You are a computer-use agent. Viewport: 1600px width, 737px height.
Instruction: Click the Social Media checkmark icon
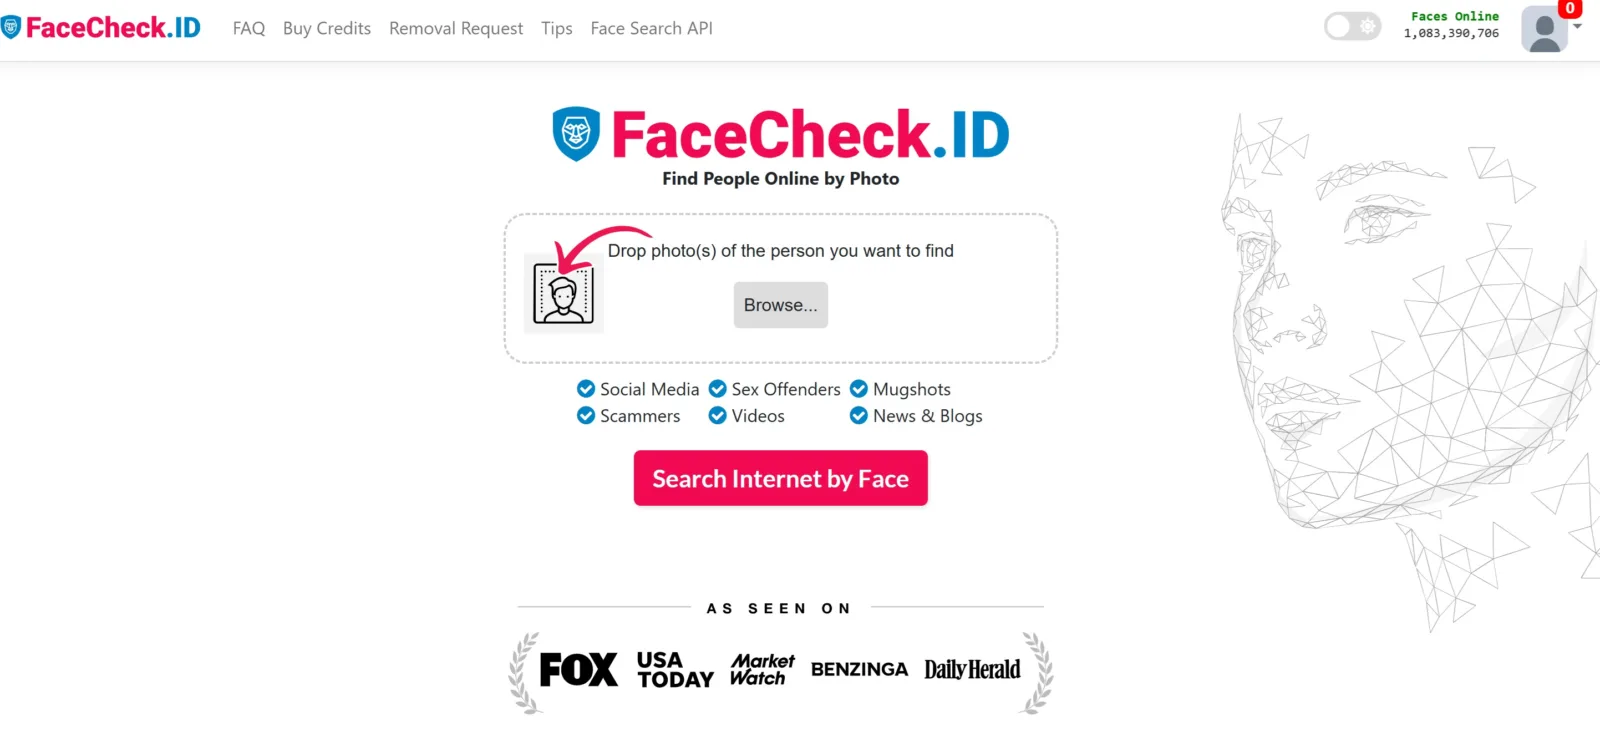[585, 388]
